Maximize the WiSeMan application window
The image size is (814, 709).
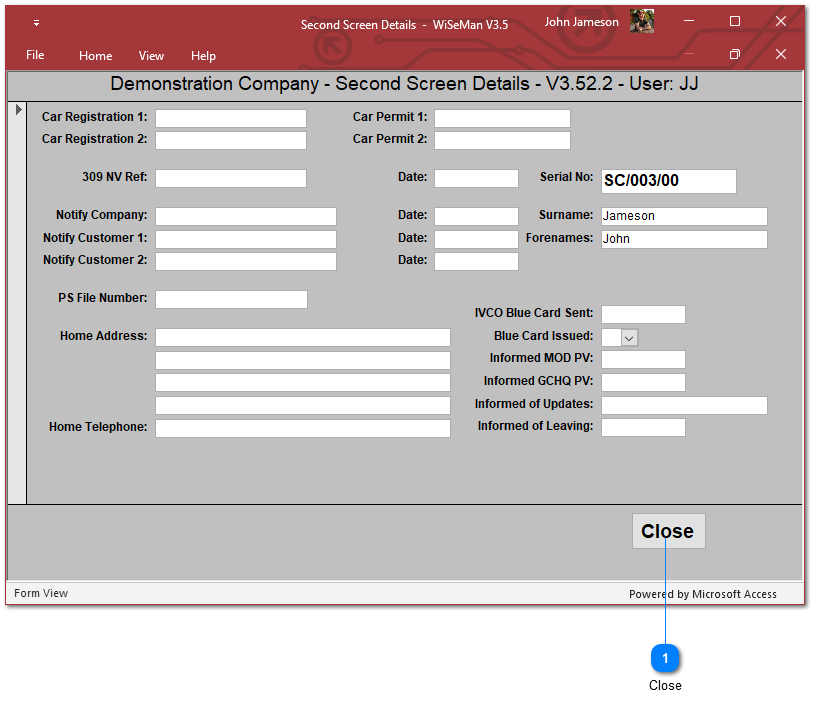click(735, 21)
